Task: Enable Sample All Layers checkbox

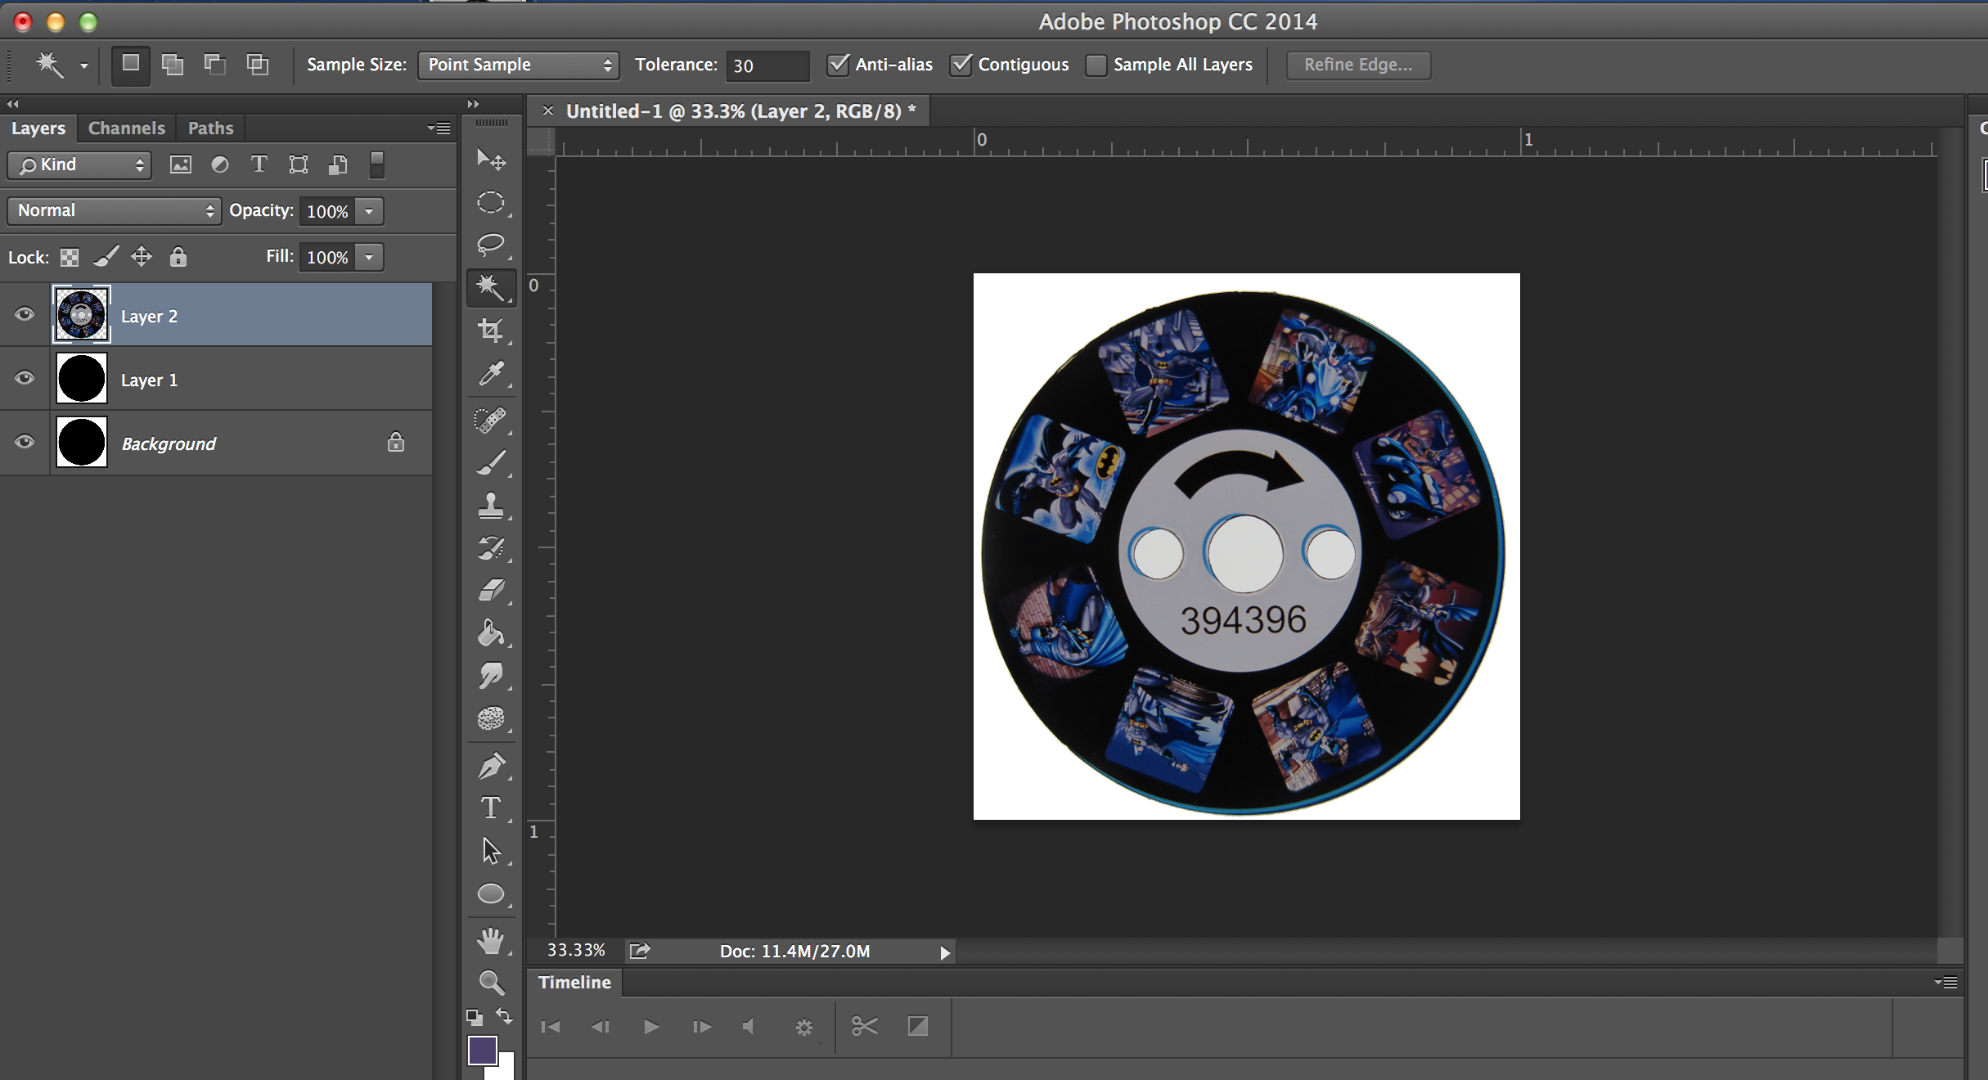Action: point(1097,65)
